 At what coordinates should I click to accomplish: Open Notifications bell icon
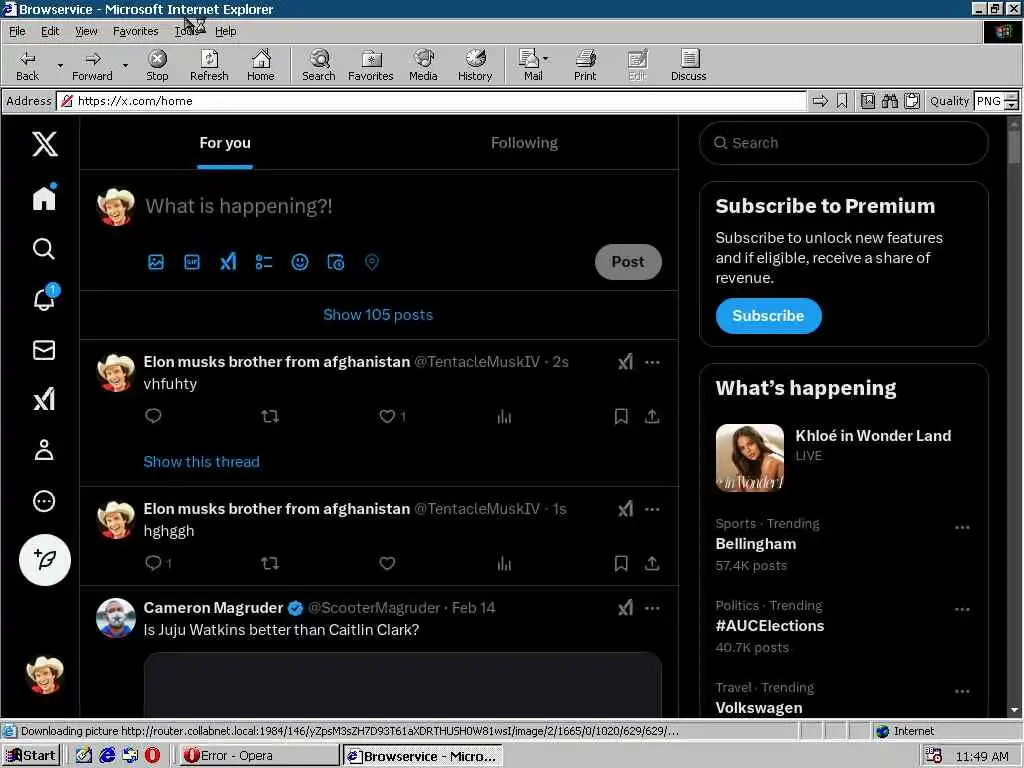[44, 298]
